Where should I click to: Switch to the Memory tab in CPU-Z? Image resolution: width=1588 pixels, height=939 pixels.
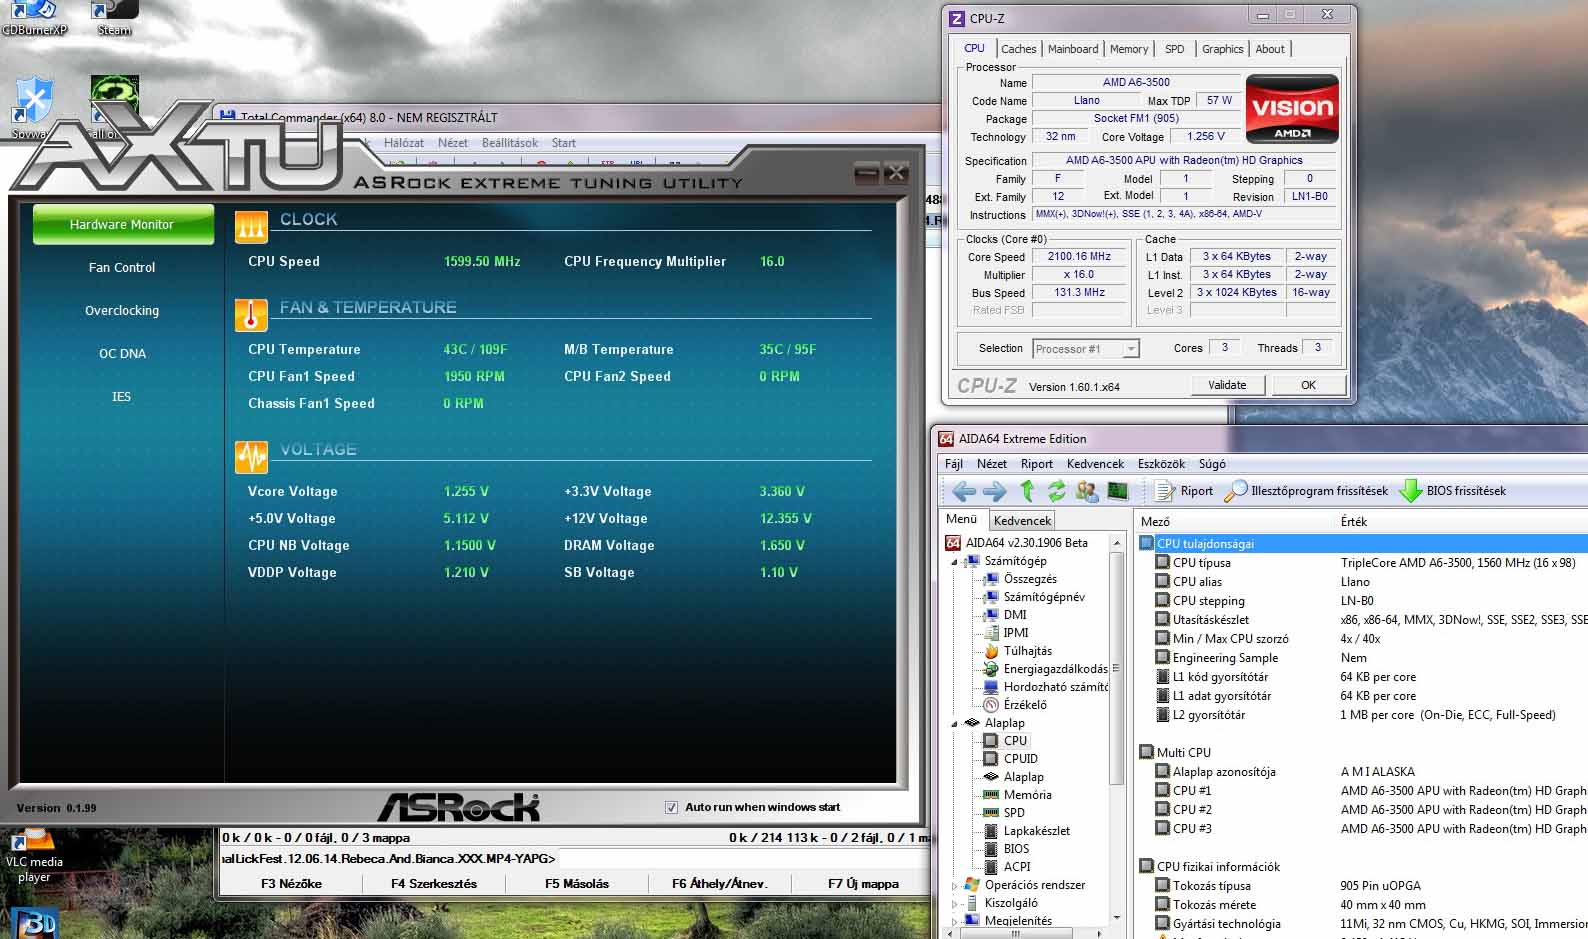point(1128,49)
